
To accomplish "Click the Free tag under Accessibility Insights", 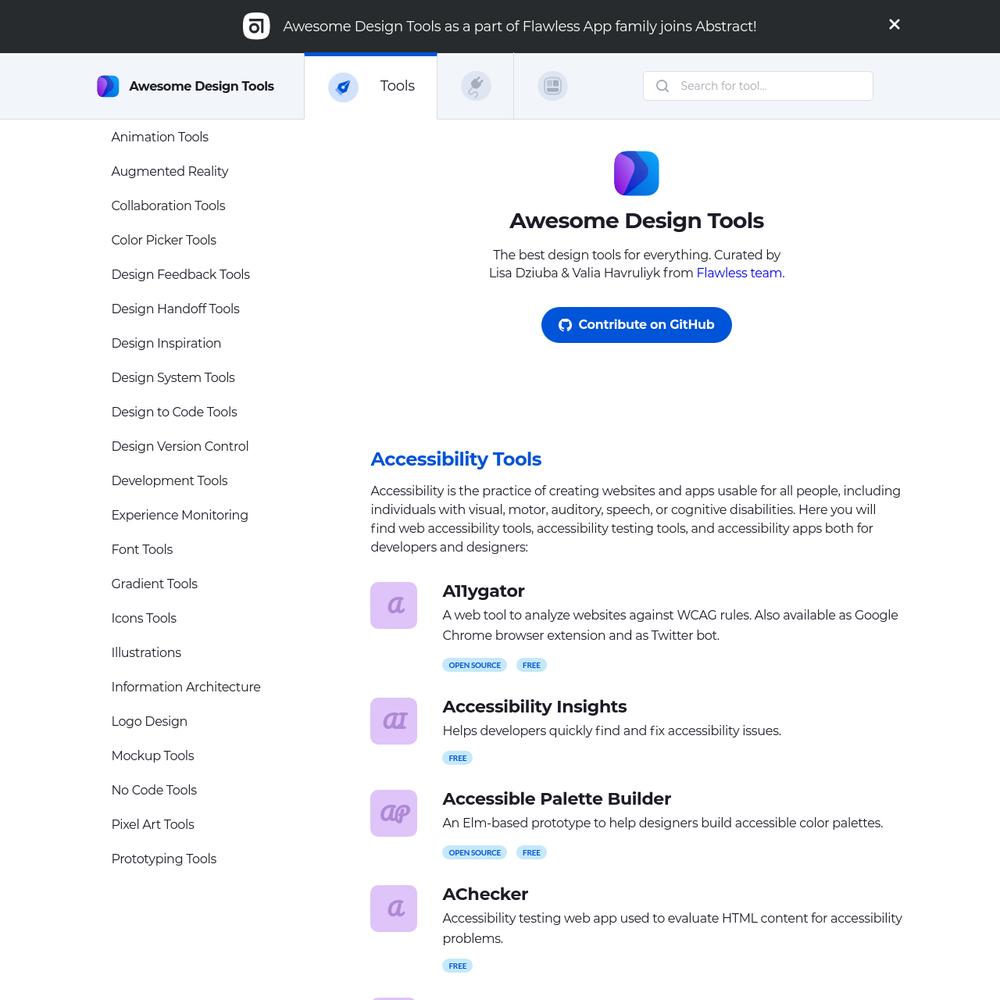I will 457,758.
